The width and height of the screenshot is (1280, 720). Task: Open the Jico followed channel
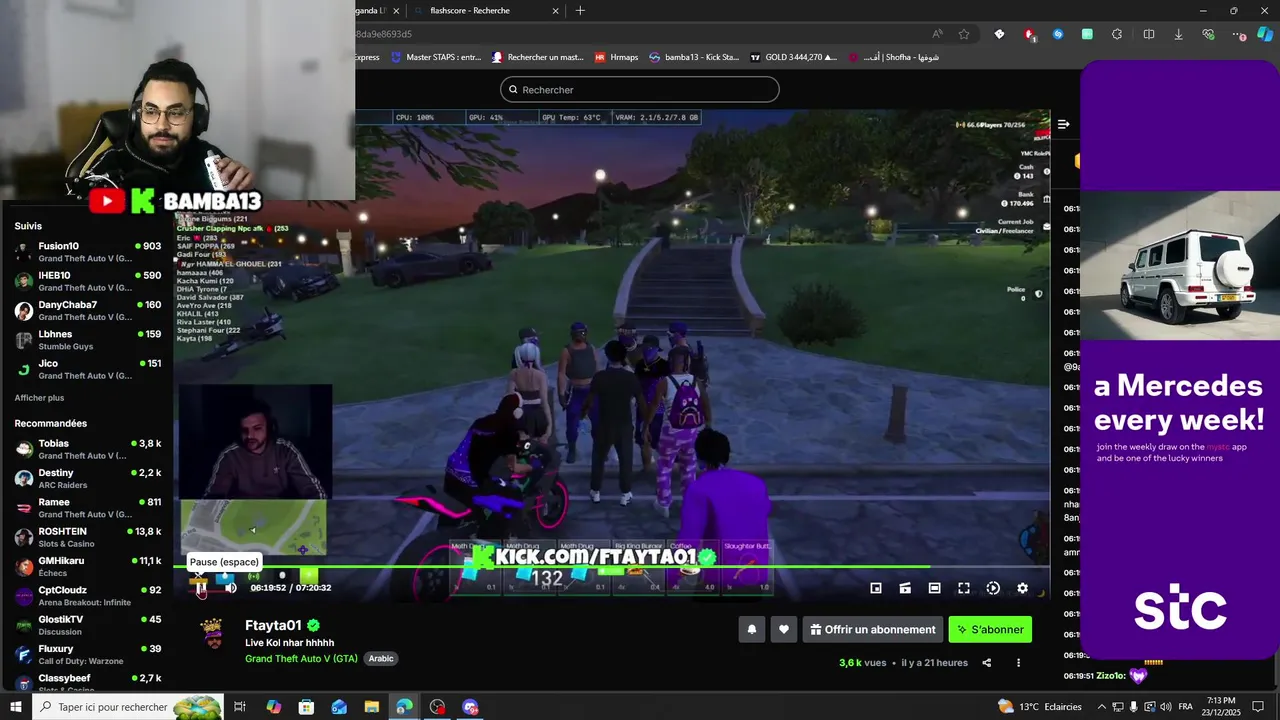(x=87, y=370)
